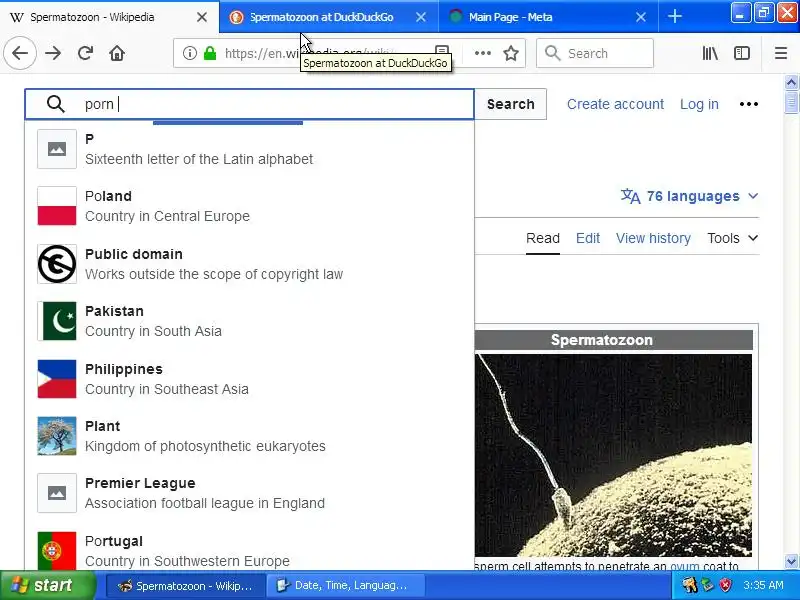The width and height of the screenshot is (800, 600).
Task: Open the Windows start menu
Action: point(47,585)
